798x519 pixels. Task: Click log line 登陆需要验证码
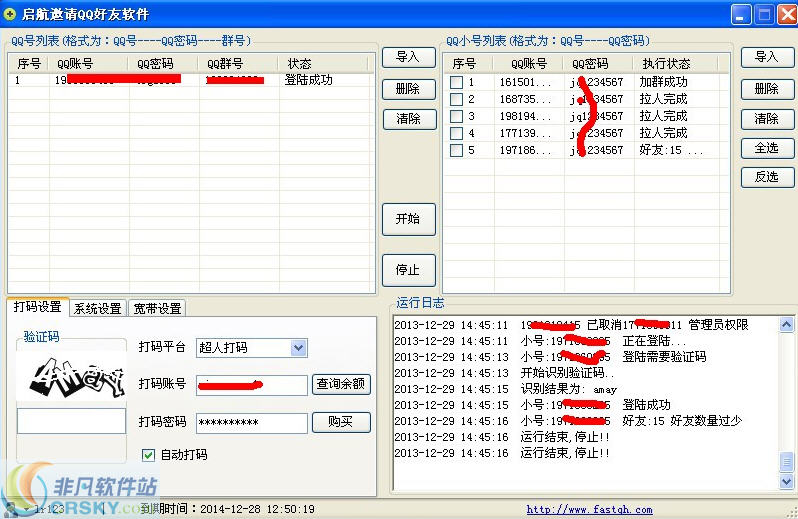point(550,357)
